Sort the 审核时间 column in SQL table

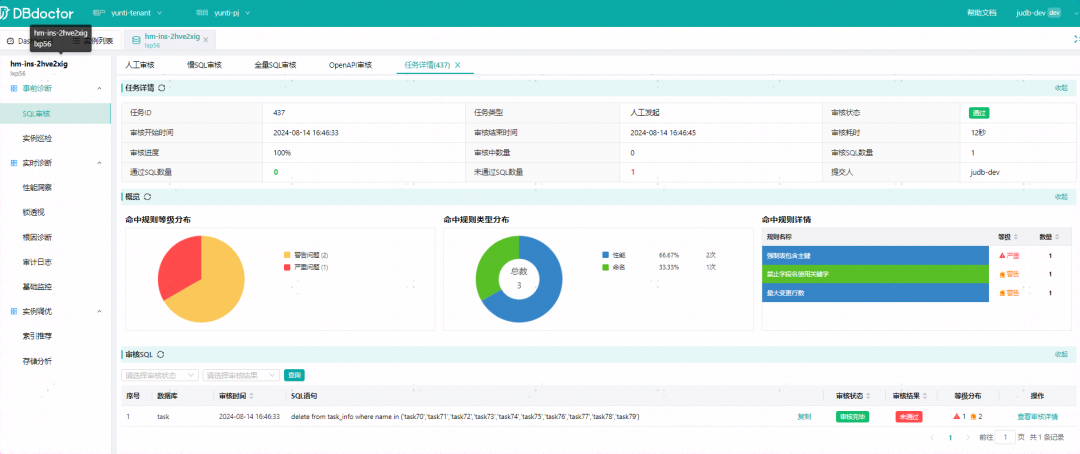[251, 396]
